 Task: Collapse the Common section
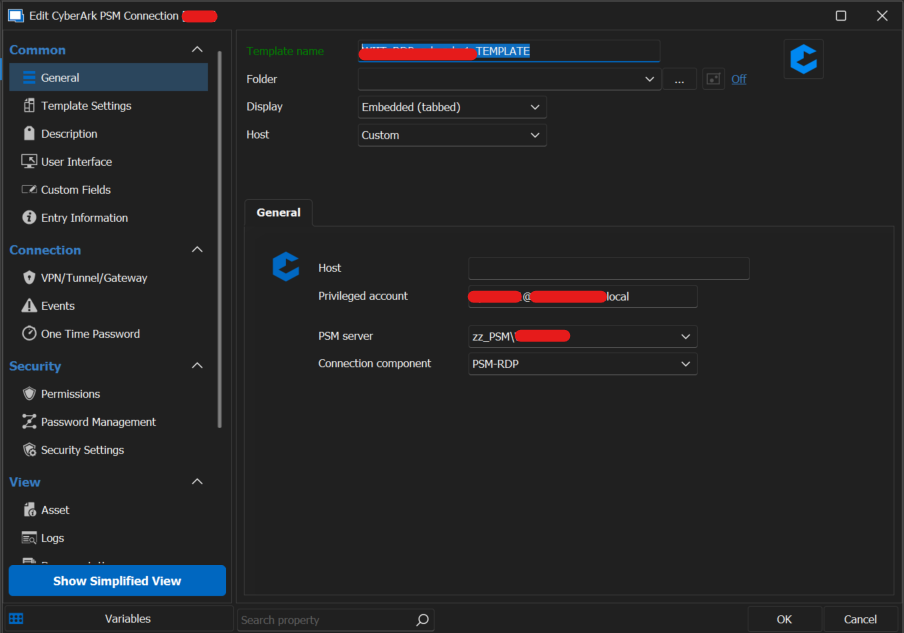coord(197,50)
